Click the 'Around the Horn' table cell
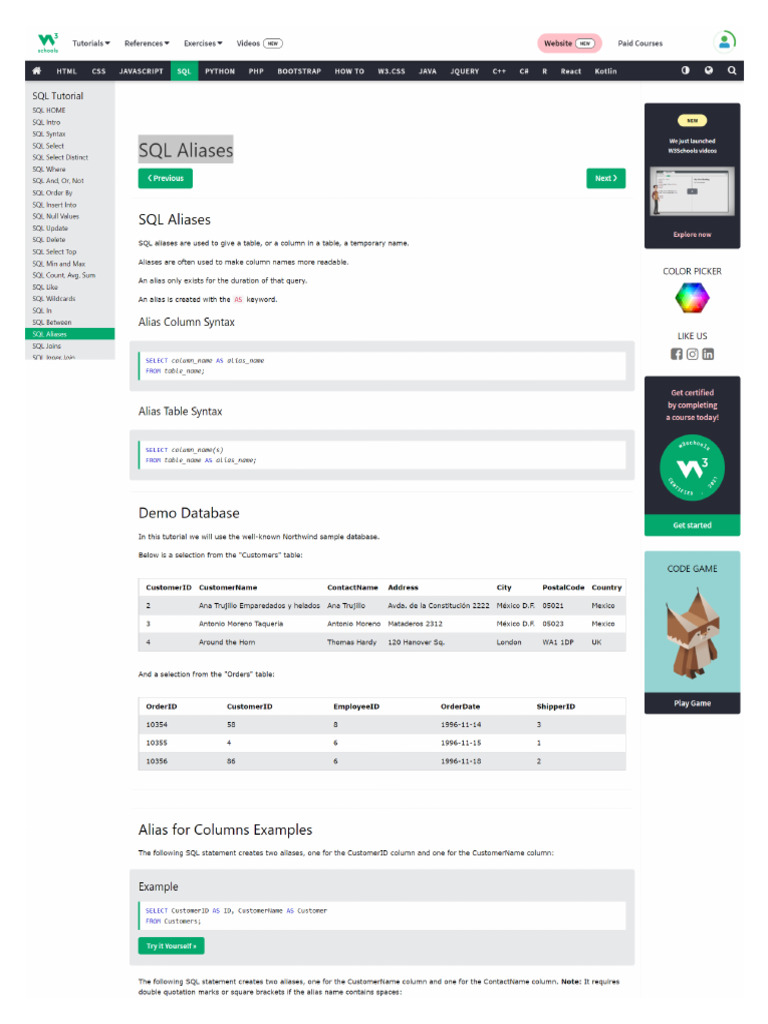This screenshot has width=768, height=1024. click(227, 643)
